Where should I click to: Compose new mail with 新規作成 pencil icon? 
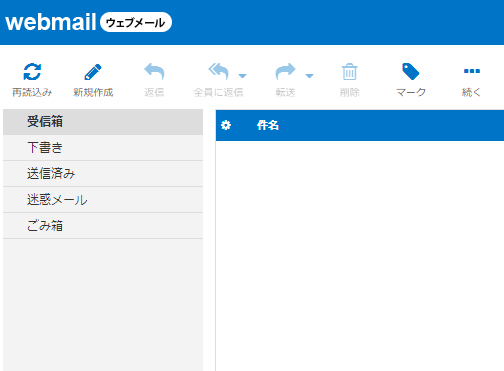(x=93, y=72)
